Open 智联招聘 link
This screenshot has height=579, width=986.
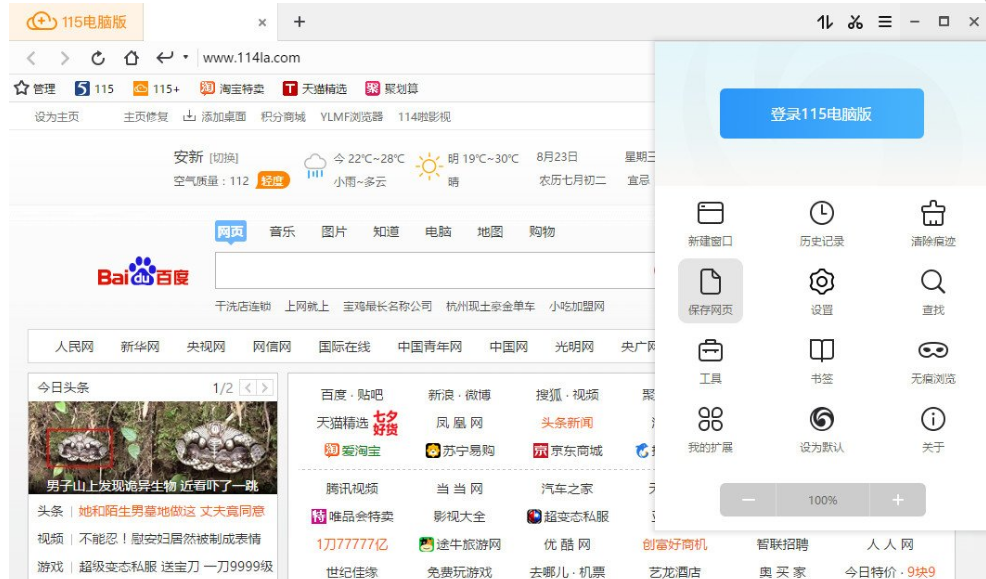[x=782, y=544]
